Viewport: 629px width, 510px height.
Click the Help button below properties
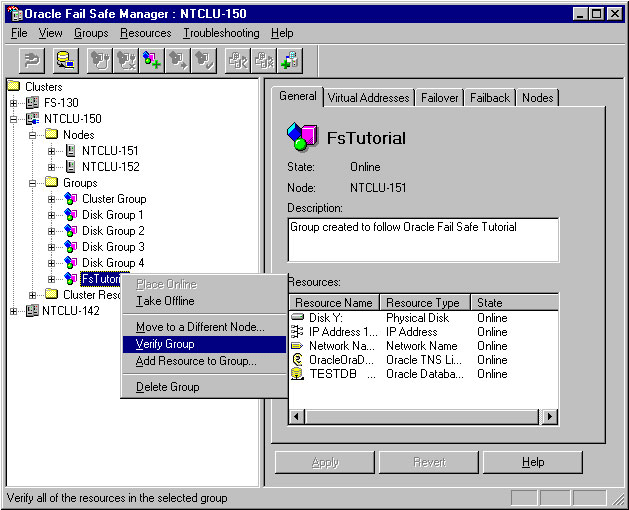tap(533, 462)
